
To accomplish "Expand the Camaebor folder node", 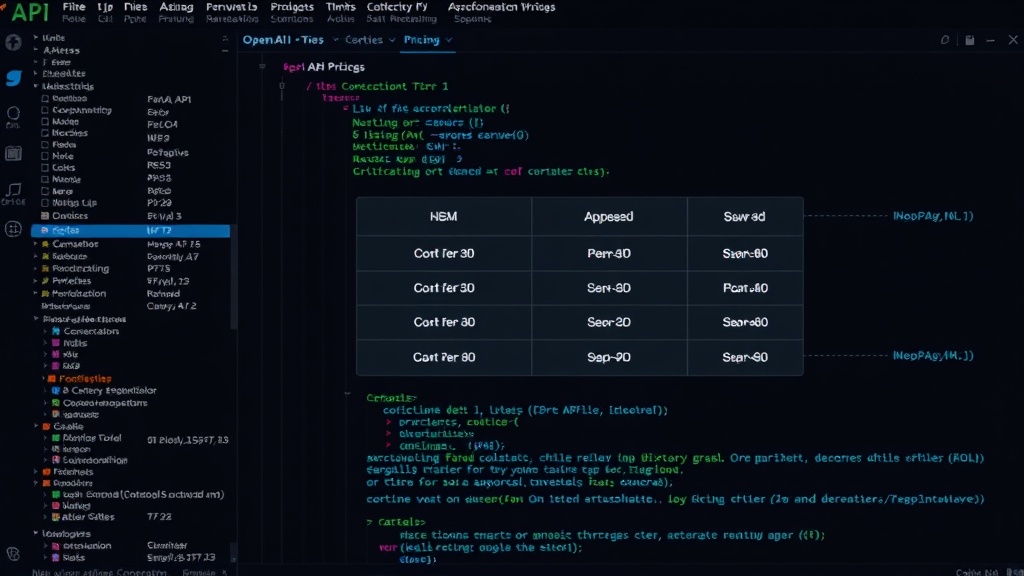I will (36, 244).
